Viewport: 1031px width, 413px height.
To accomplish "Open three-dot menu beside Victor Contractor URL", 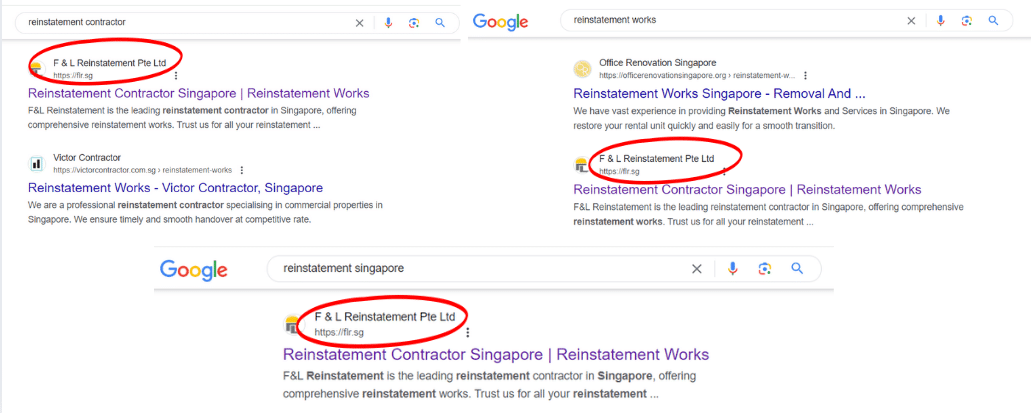I will coord(241,171).
